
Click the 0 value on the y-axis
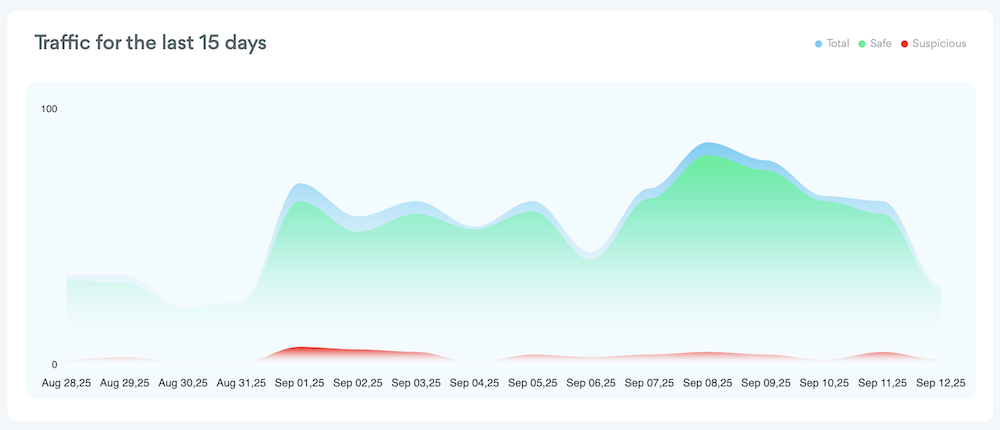[55, 365]
